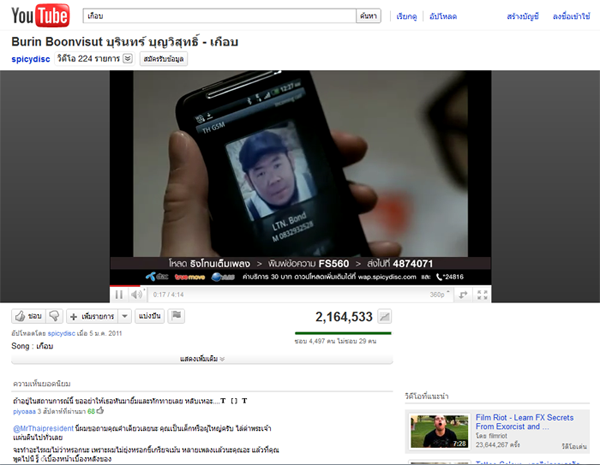Viewport: 600px width, 465px height.
Task: Click the 0:17 / 4:14 time display
Action: point(168,295)
